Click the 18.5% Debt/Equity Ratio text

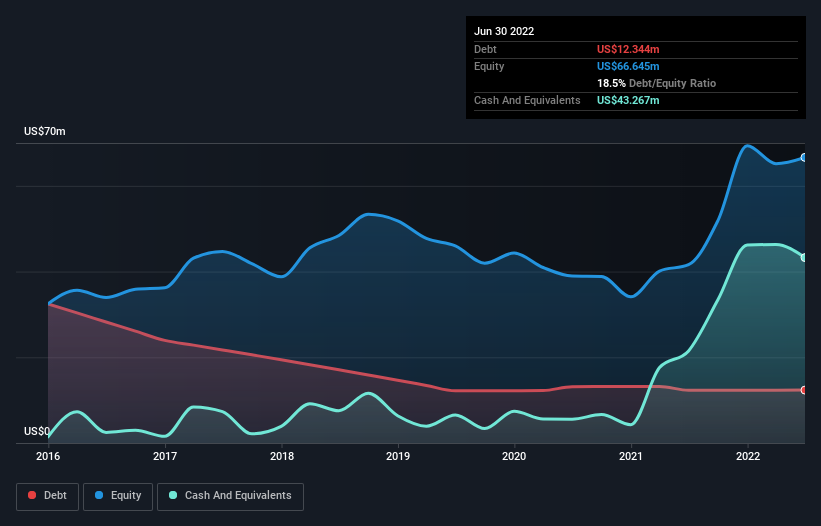[656, 83]
